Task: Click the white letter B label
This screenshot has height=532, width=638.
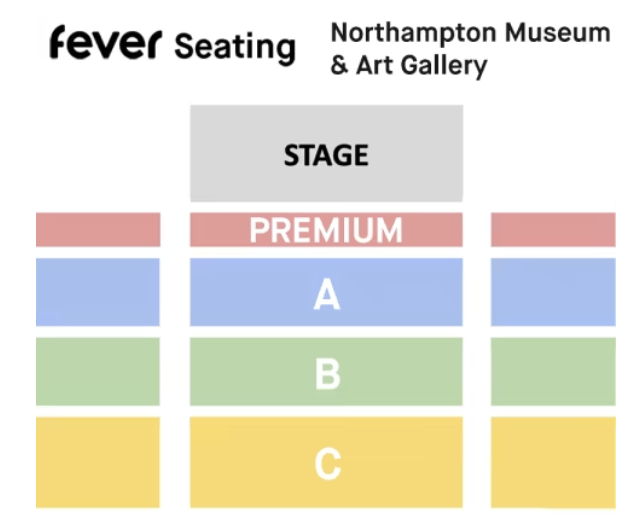Action: click(328, 375)
